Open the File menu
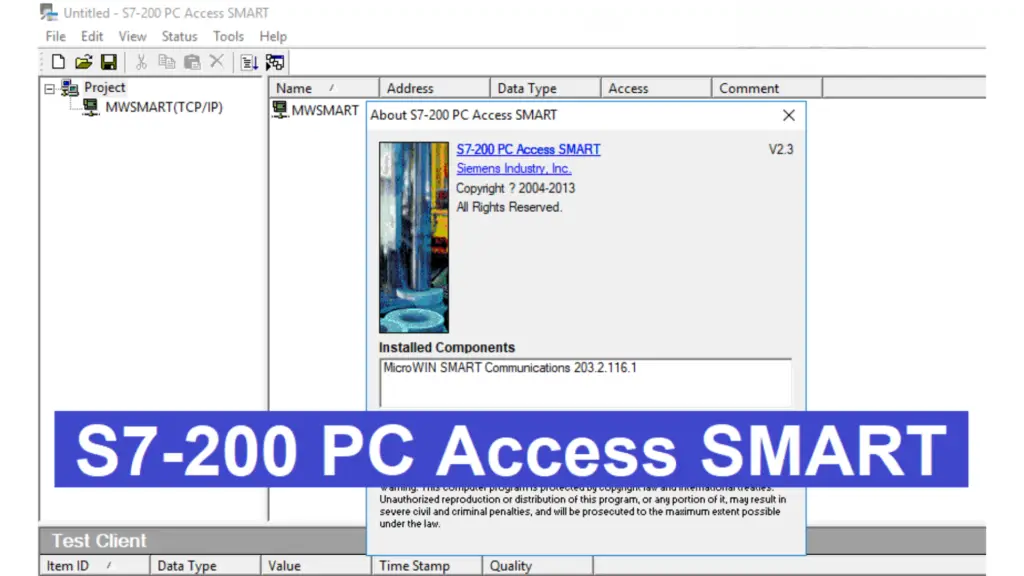Viewport: 1024px width, 576px height. click(x=56, y=36)
